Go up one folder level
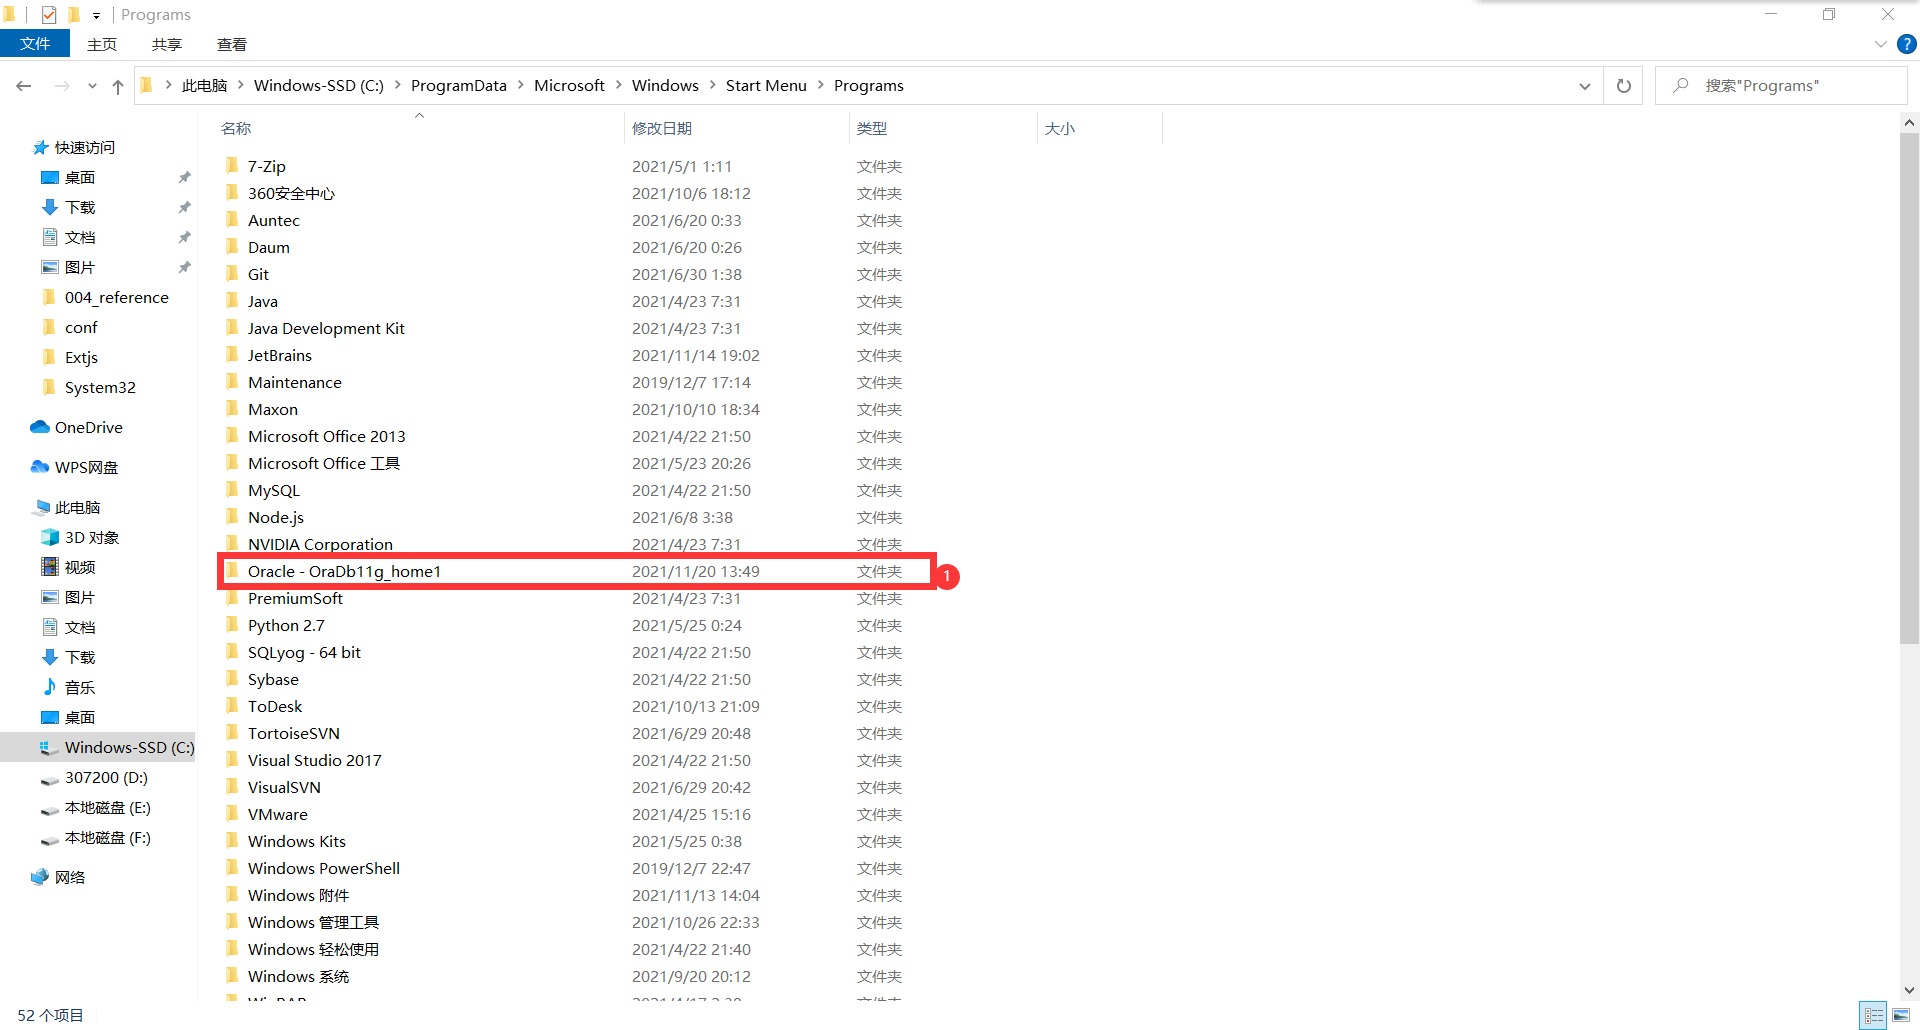The height and width of the screenshot is (1030, 1920). click(118, 86)
